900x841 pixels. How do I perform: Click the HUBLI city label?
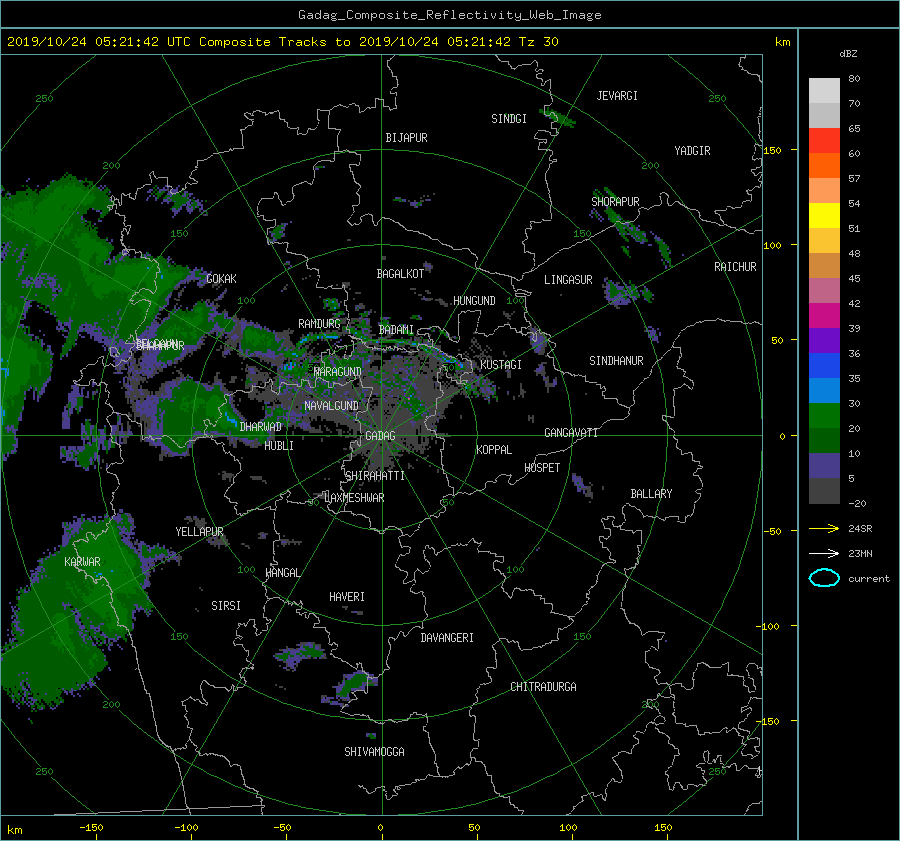279,446
